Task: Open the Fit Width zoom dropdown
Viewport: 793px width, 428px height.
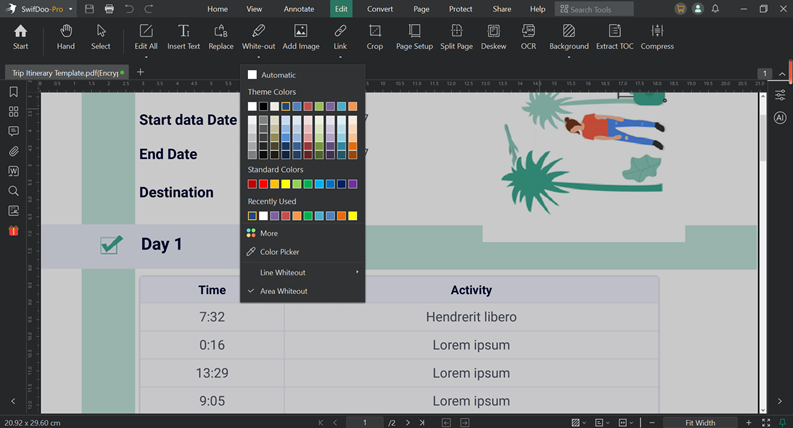Action: tap(695, 422)
